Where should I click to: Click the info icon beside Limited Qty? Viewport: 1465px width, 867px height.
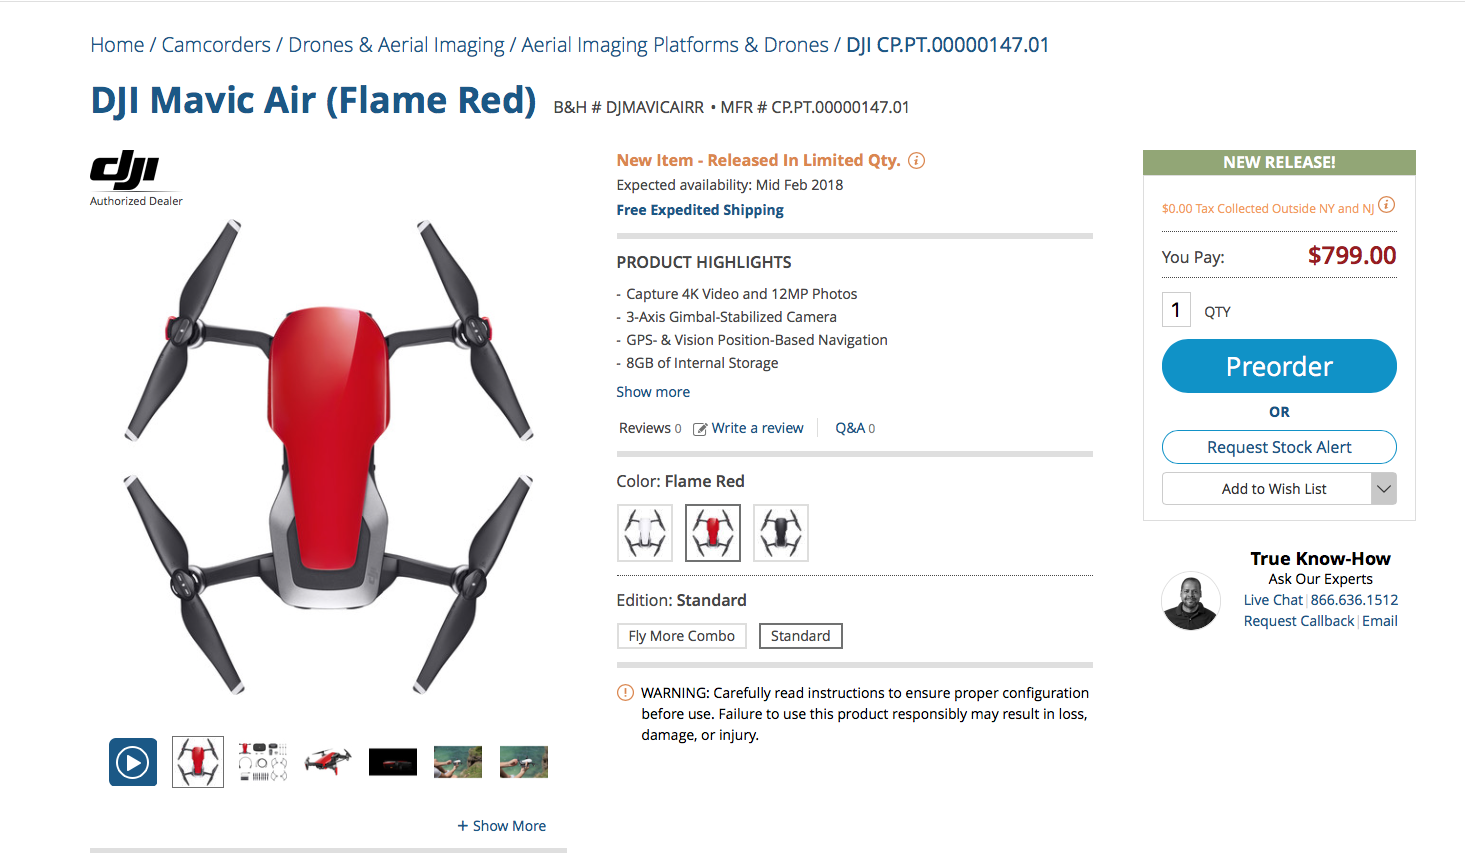(x=916, y=160)
